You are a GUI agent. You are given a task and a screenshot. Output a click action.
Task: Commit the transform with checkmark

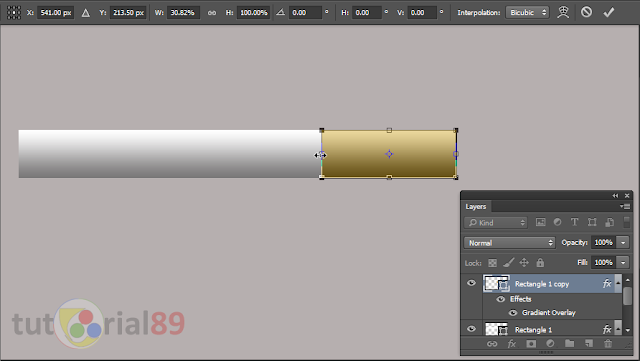click(x=609, y=12)
